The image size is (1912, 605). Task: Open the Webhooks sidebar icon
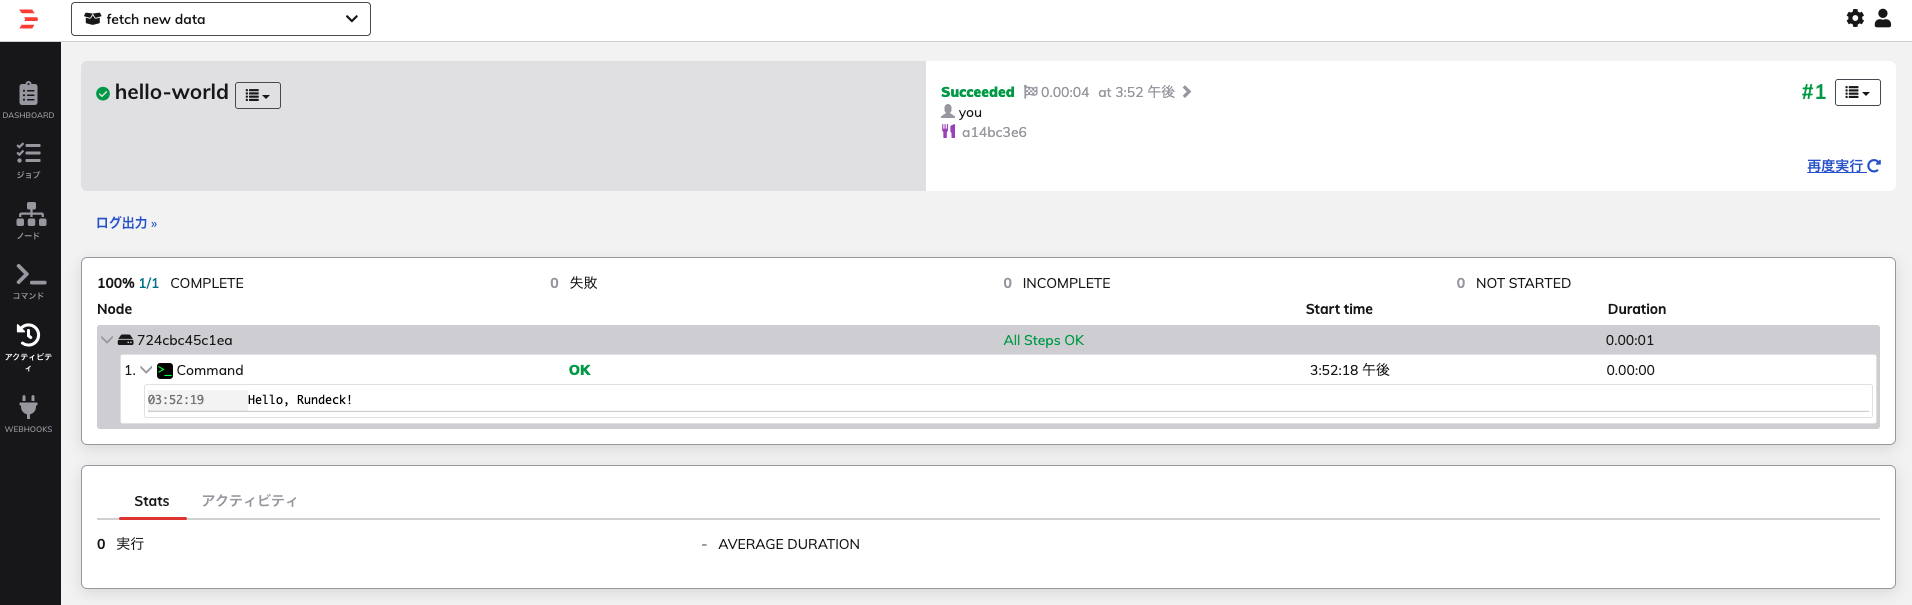click(x=28, y=413)
